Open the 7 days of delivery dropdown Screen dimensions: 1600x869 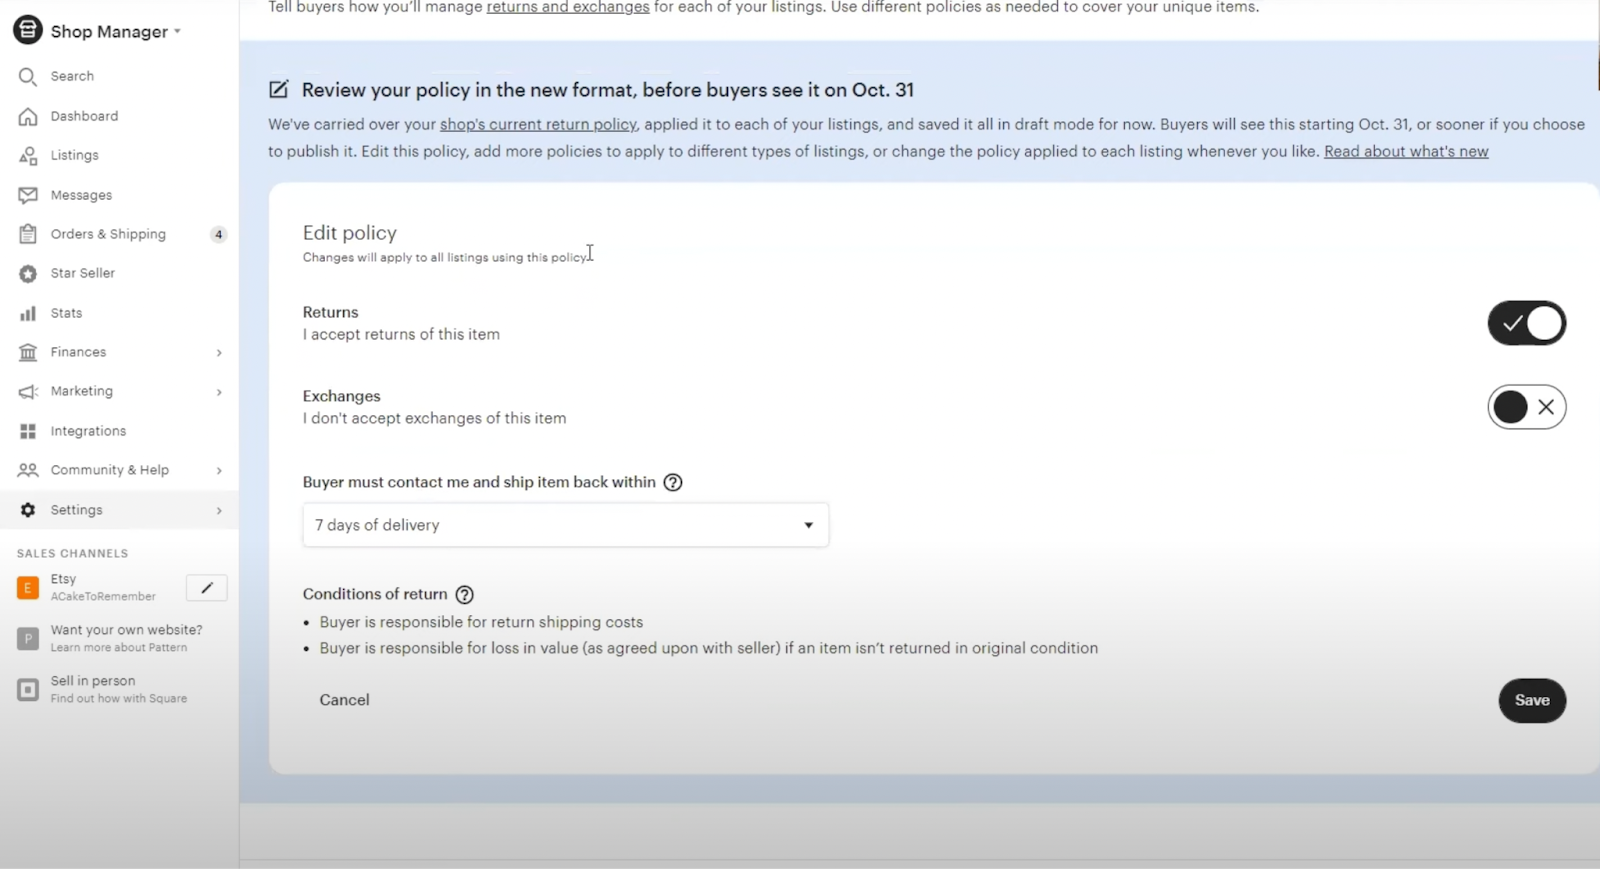565,525
